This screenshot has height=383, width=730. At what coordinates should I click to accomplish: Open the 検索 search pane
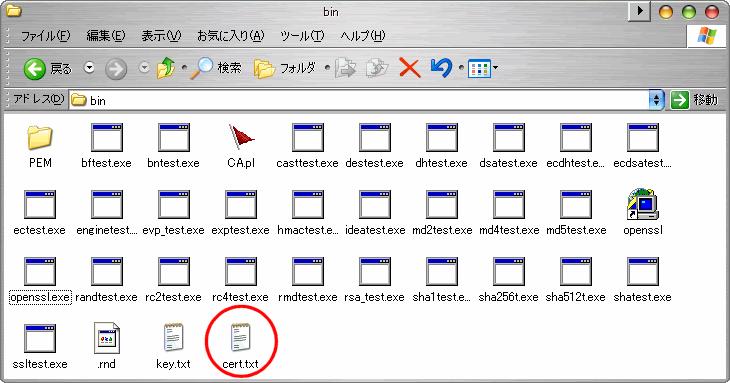[216, 68]
